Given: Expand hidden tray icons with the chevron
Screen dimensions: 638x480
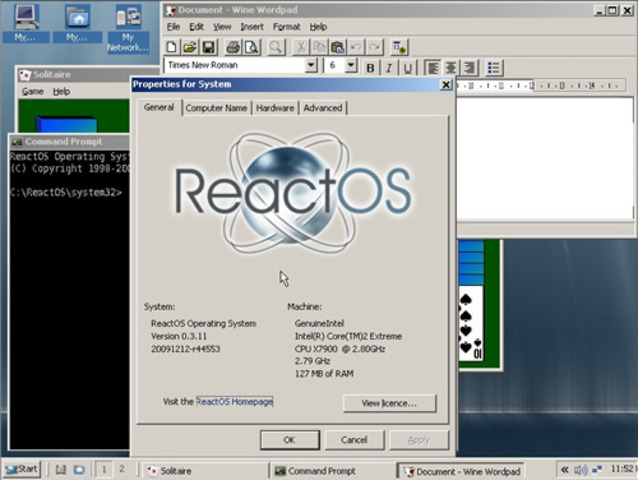Looking at the screenshot, I should [x=564, y=470].
